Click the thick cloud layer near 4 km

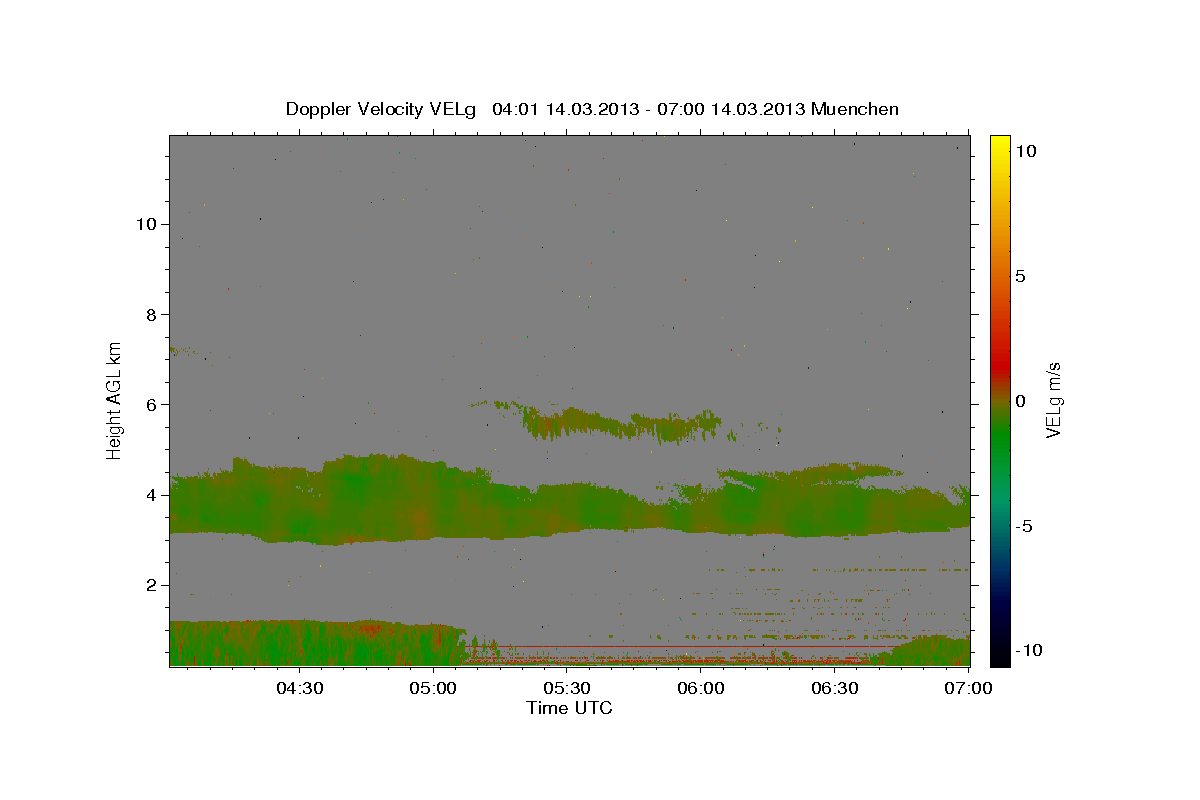tap(569, 500)
